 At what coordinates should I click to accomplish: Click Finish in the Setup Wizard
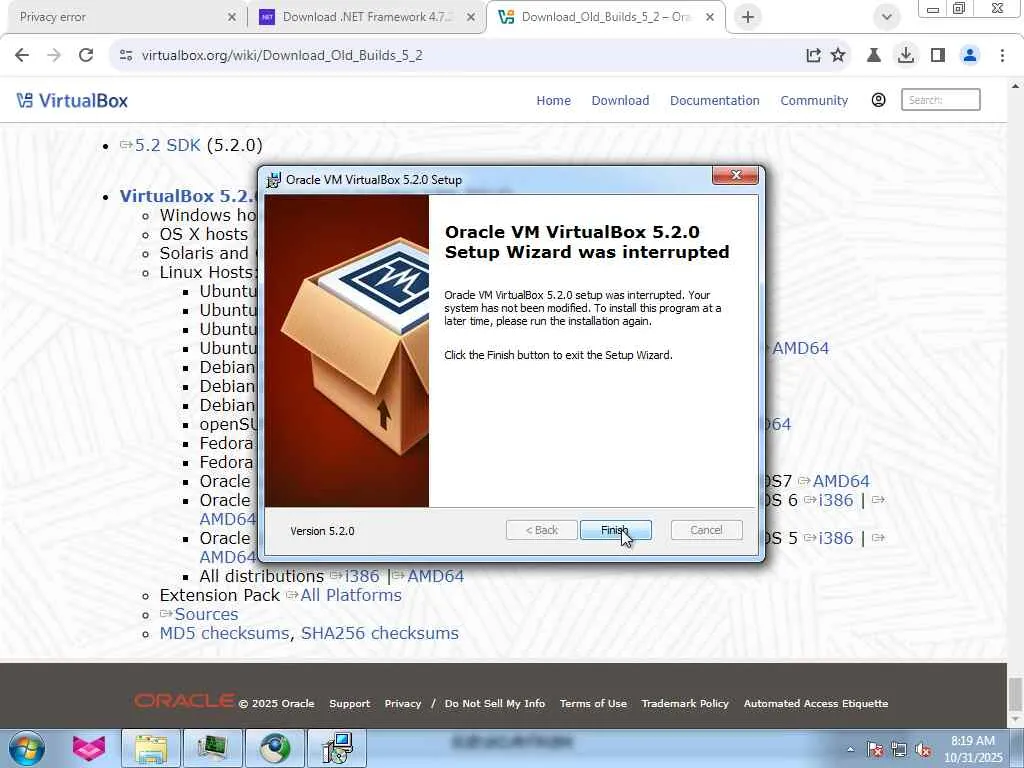click(615, 530)
